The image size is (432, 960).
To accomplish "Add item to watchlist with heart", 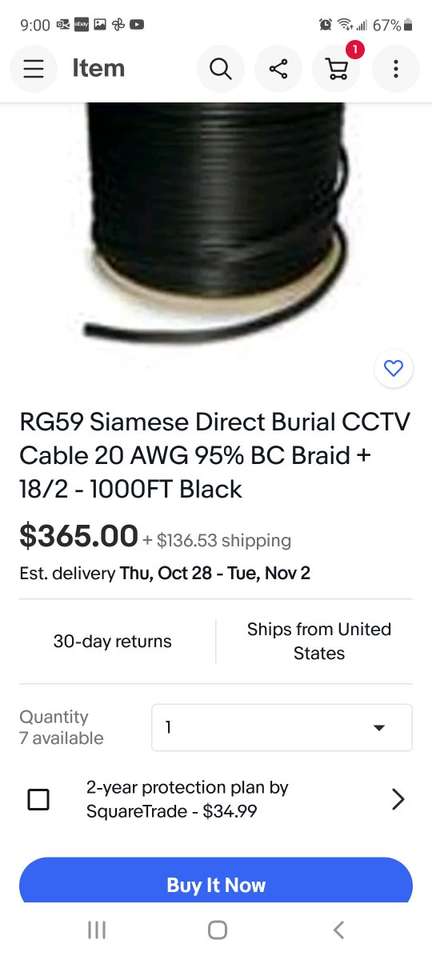I will click(x=393, y=369).
